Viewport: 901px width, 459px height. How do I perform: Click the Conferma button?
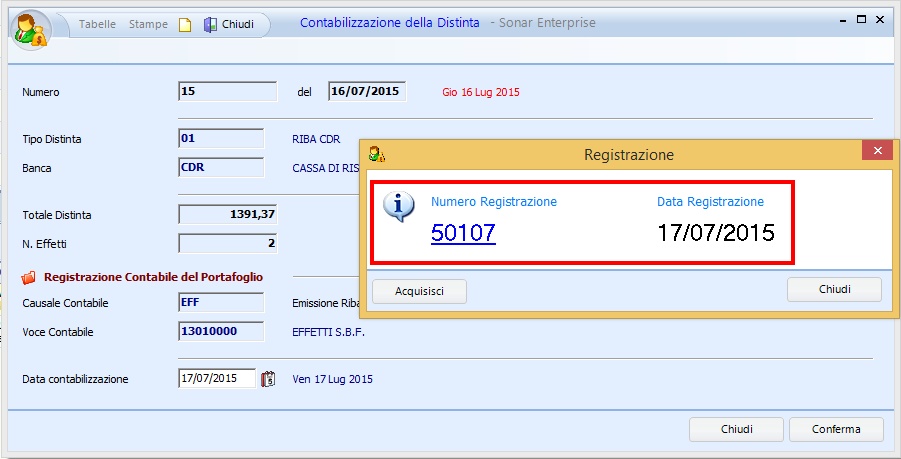[x=836, y=429]
